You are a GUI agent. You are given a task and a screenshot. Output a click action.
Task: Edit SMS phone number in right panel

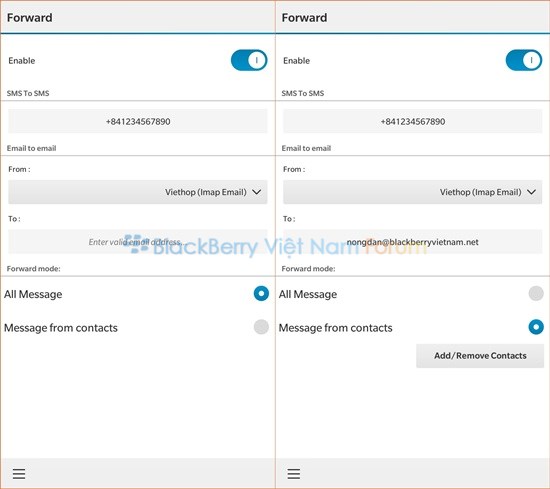[412, 121]
